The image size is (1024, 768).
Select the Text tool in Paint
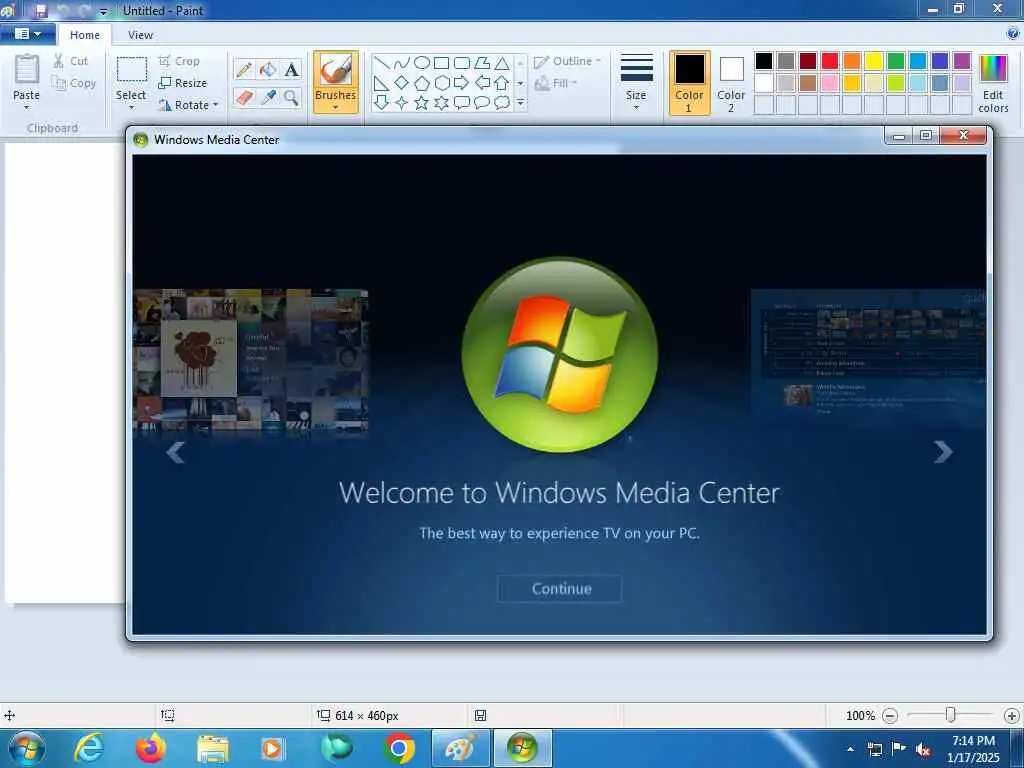click(x=291, y=69)
